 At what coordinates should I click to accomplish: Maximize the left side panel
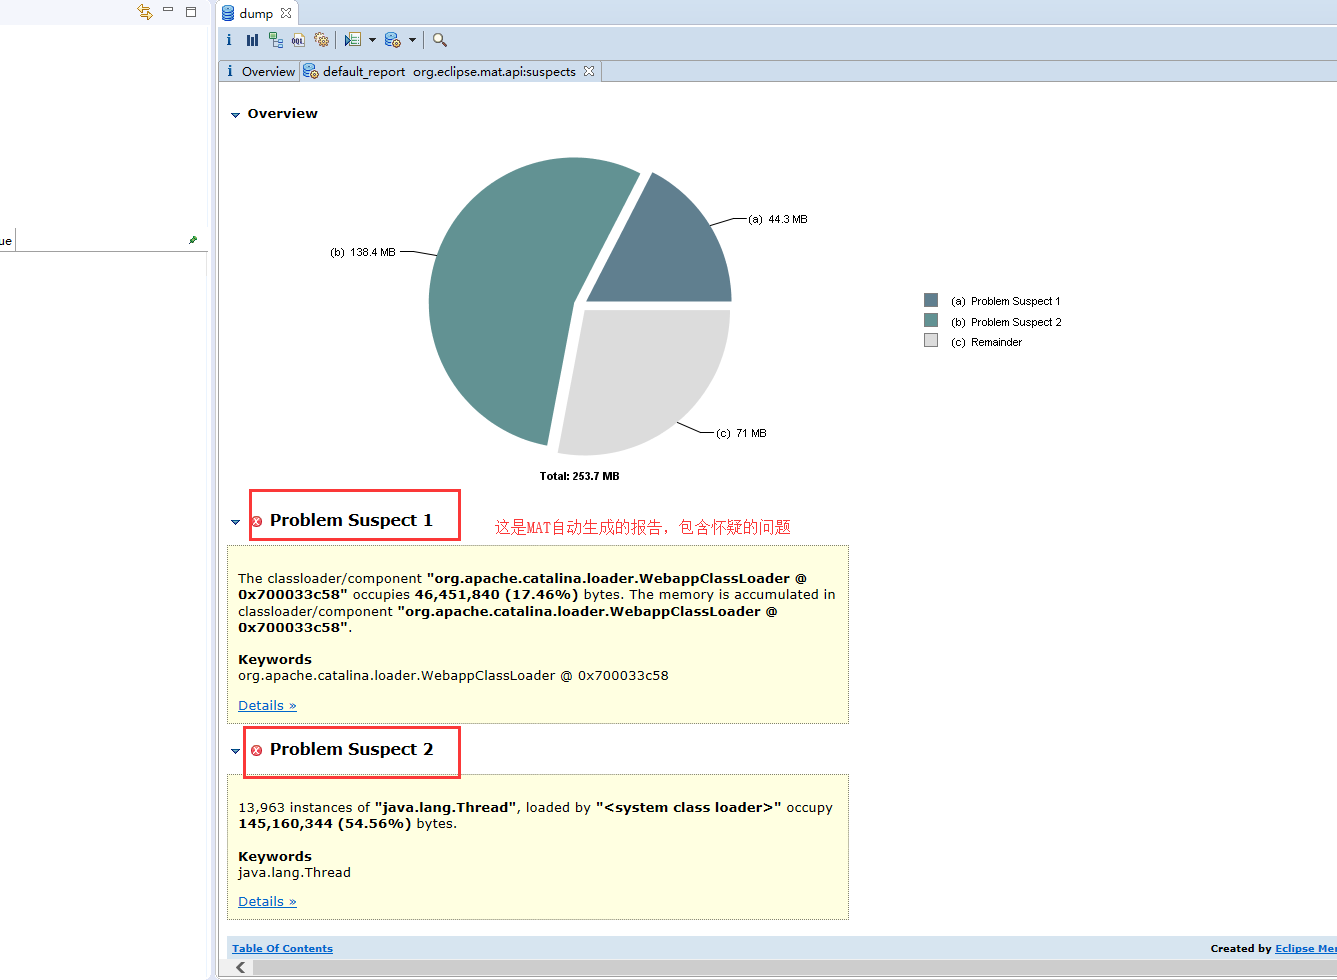point(191,12)
